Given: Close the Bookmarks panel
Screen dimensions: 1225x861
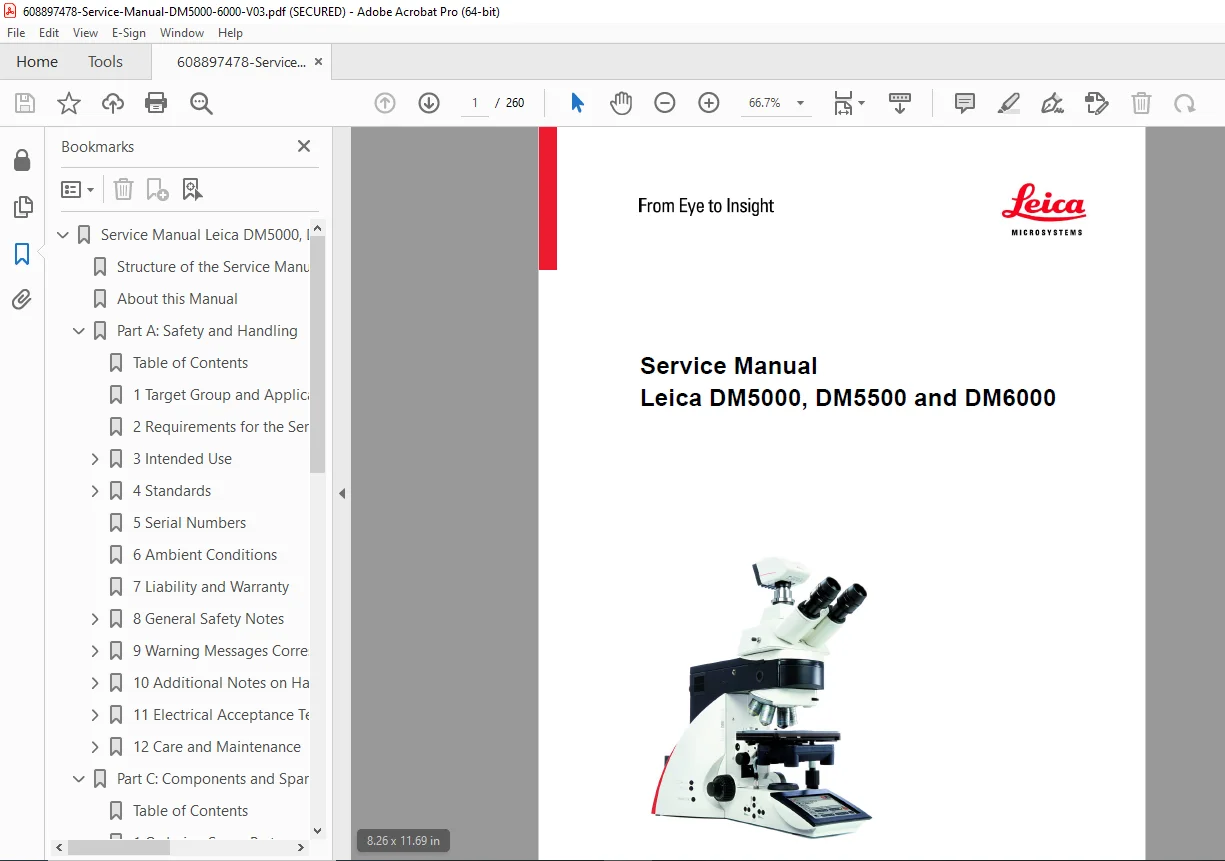Looking at the screenshot, I should 304,146.
